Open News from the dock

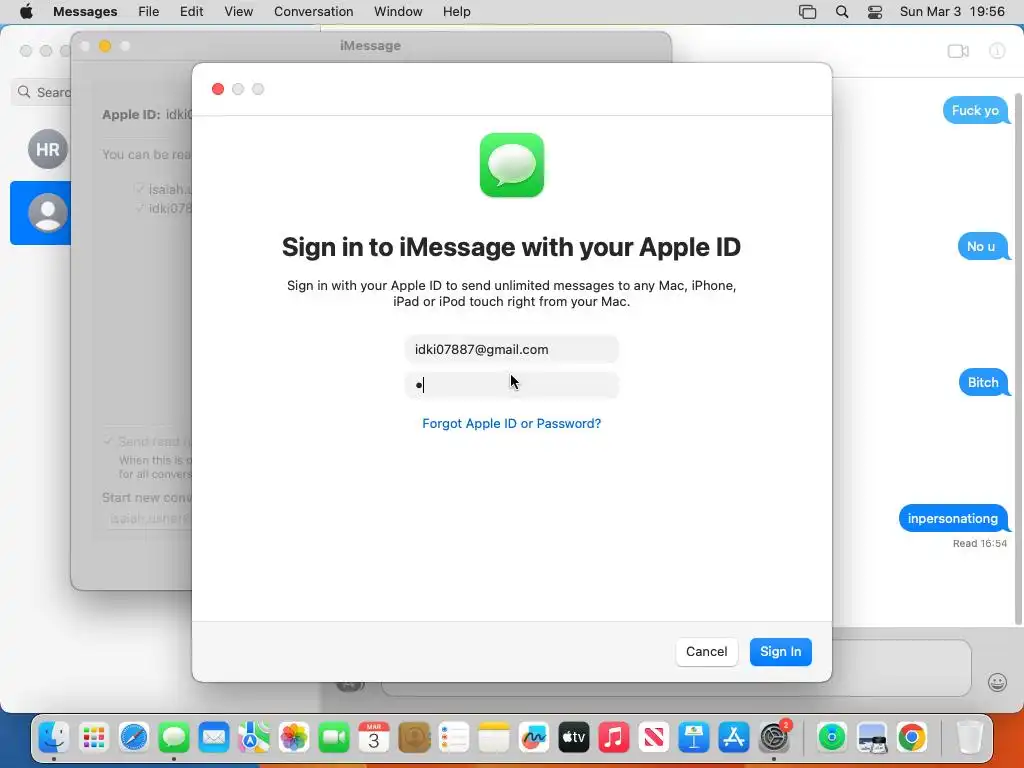coord(654,738)
